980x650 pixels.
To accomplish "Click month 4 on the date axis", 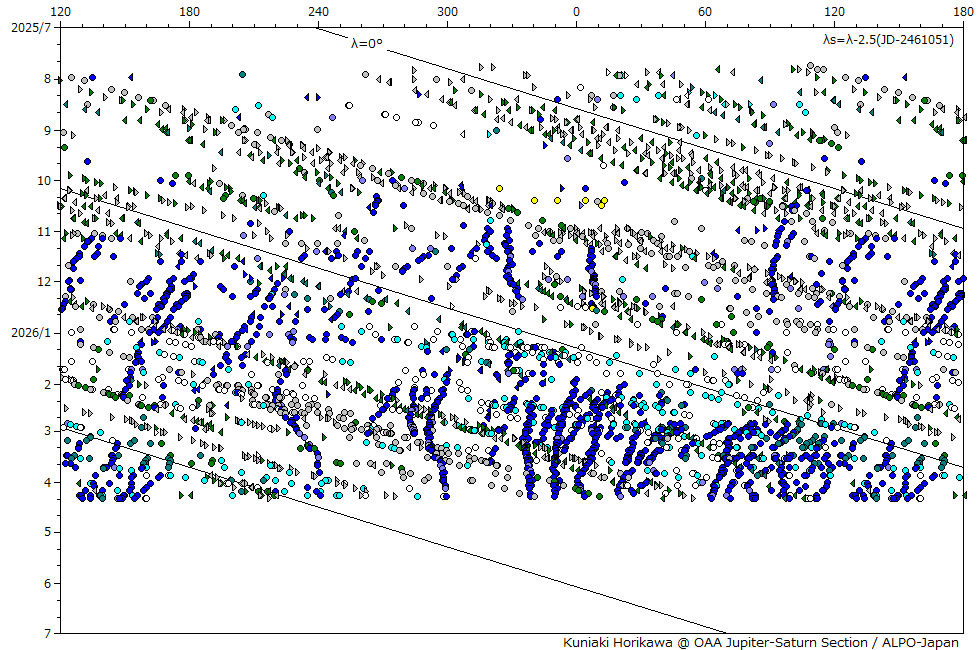I will (x=46, y=482).
